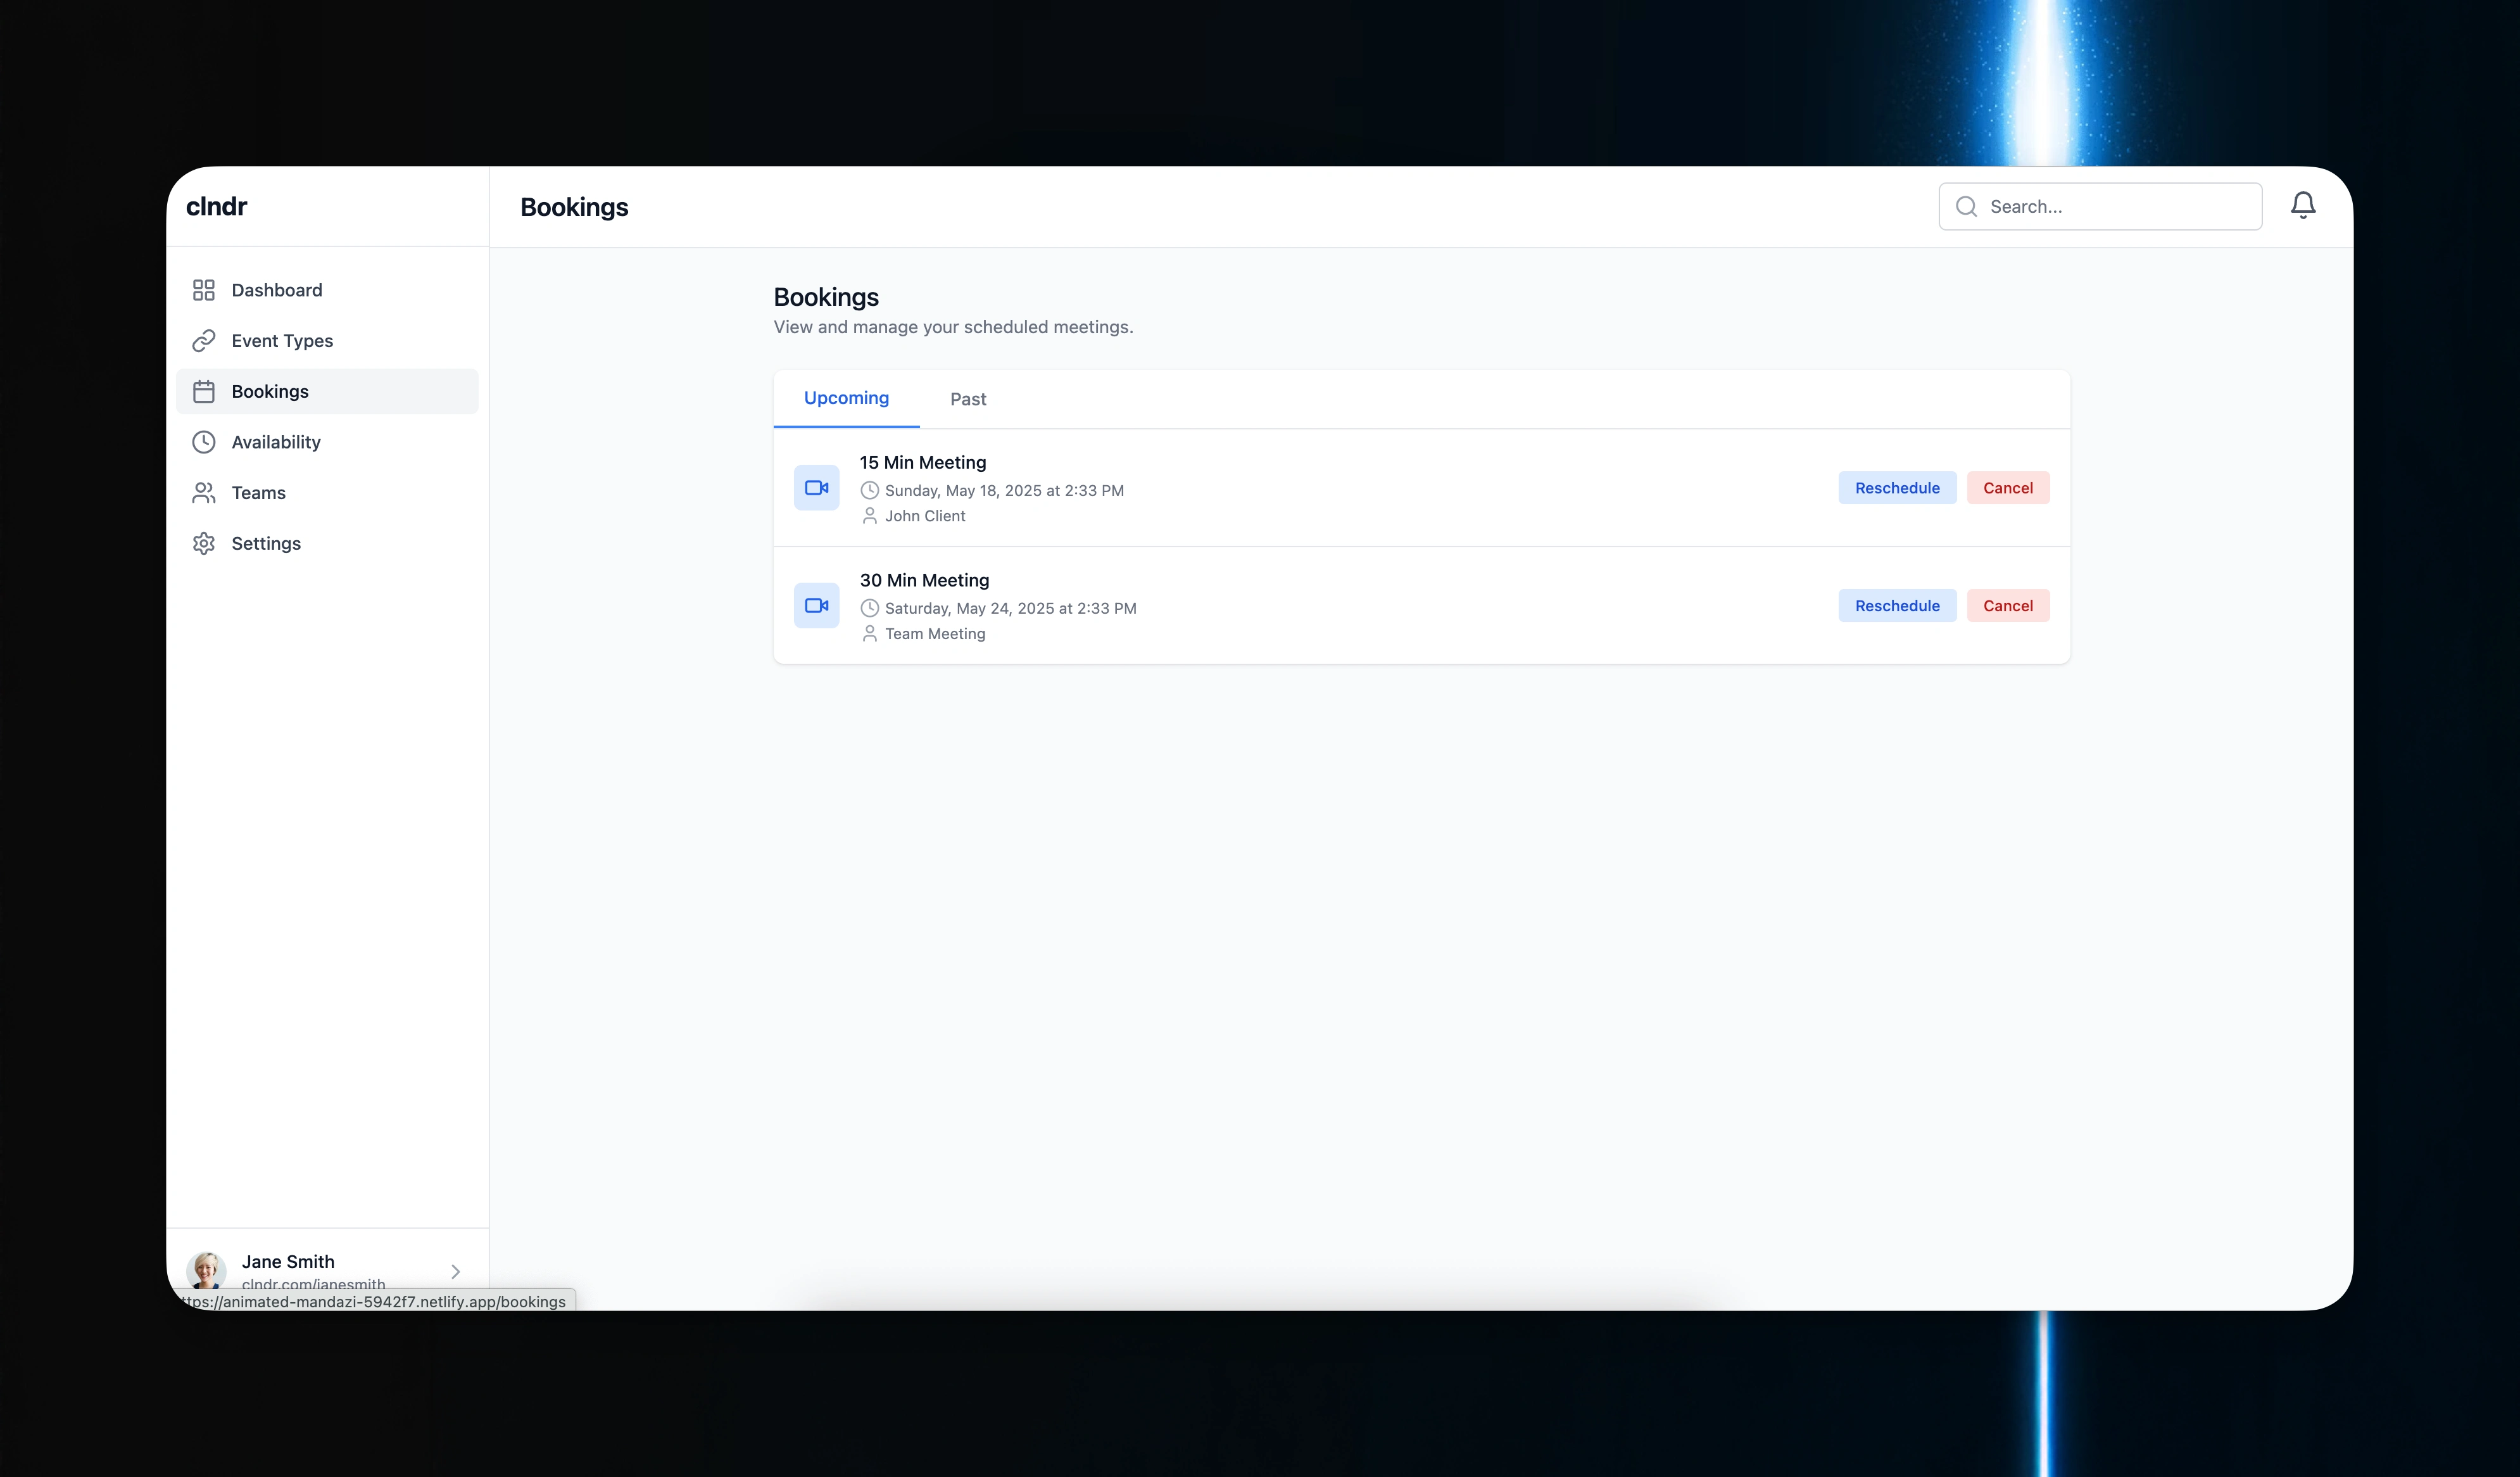Image resolution: width=2520 pixels, height=1477 pixels.
Task: Click the 30 Min Meeting title
Action: 925,580
